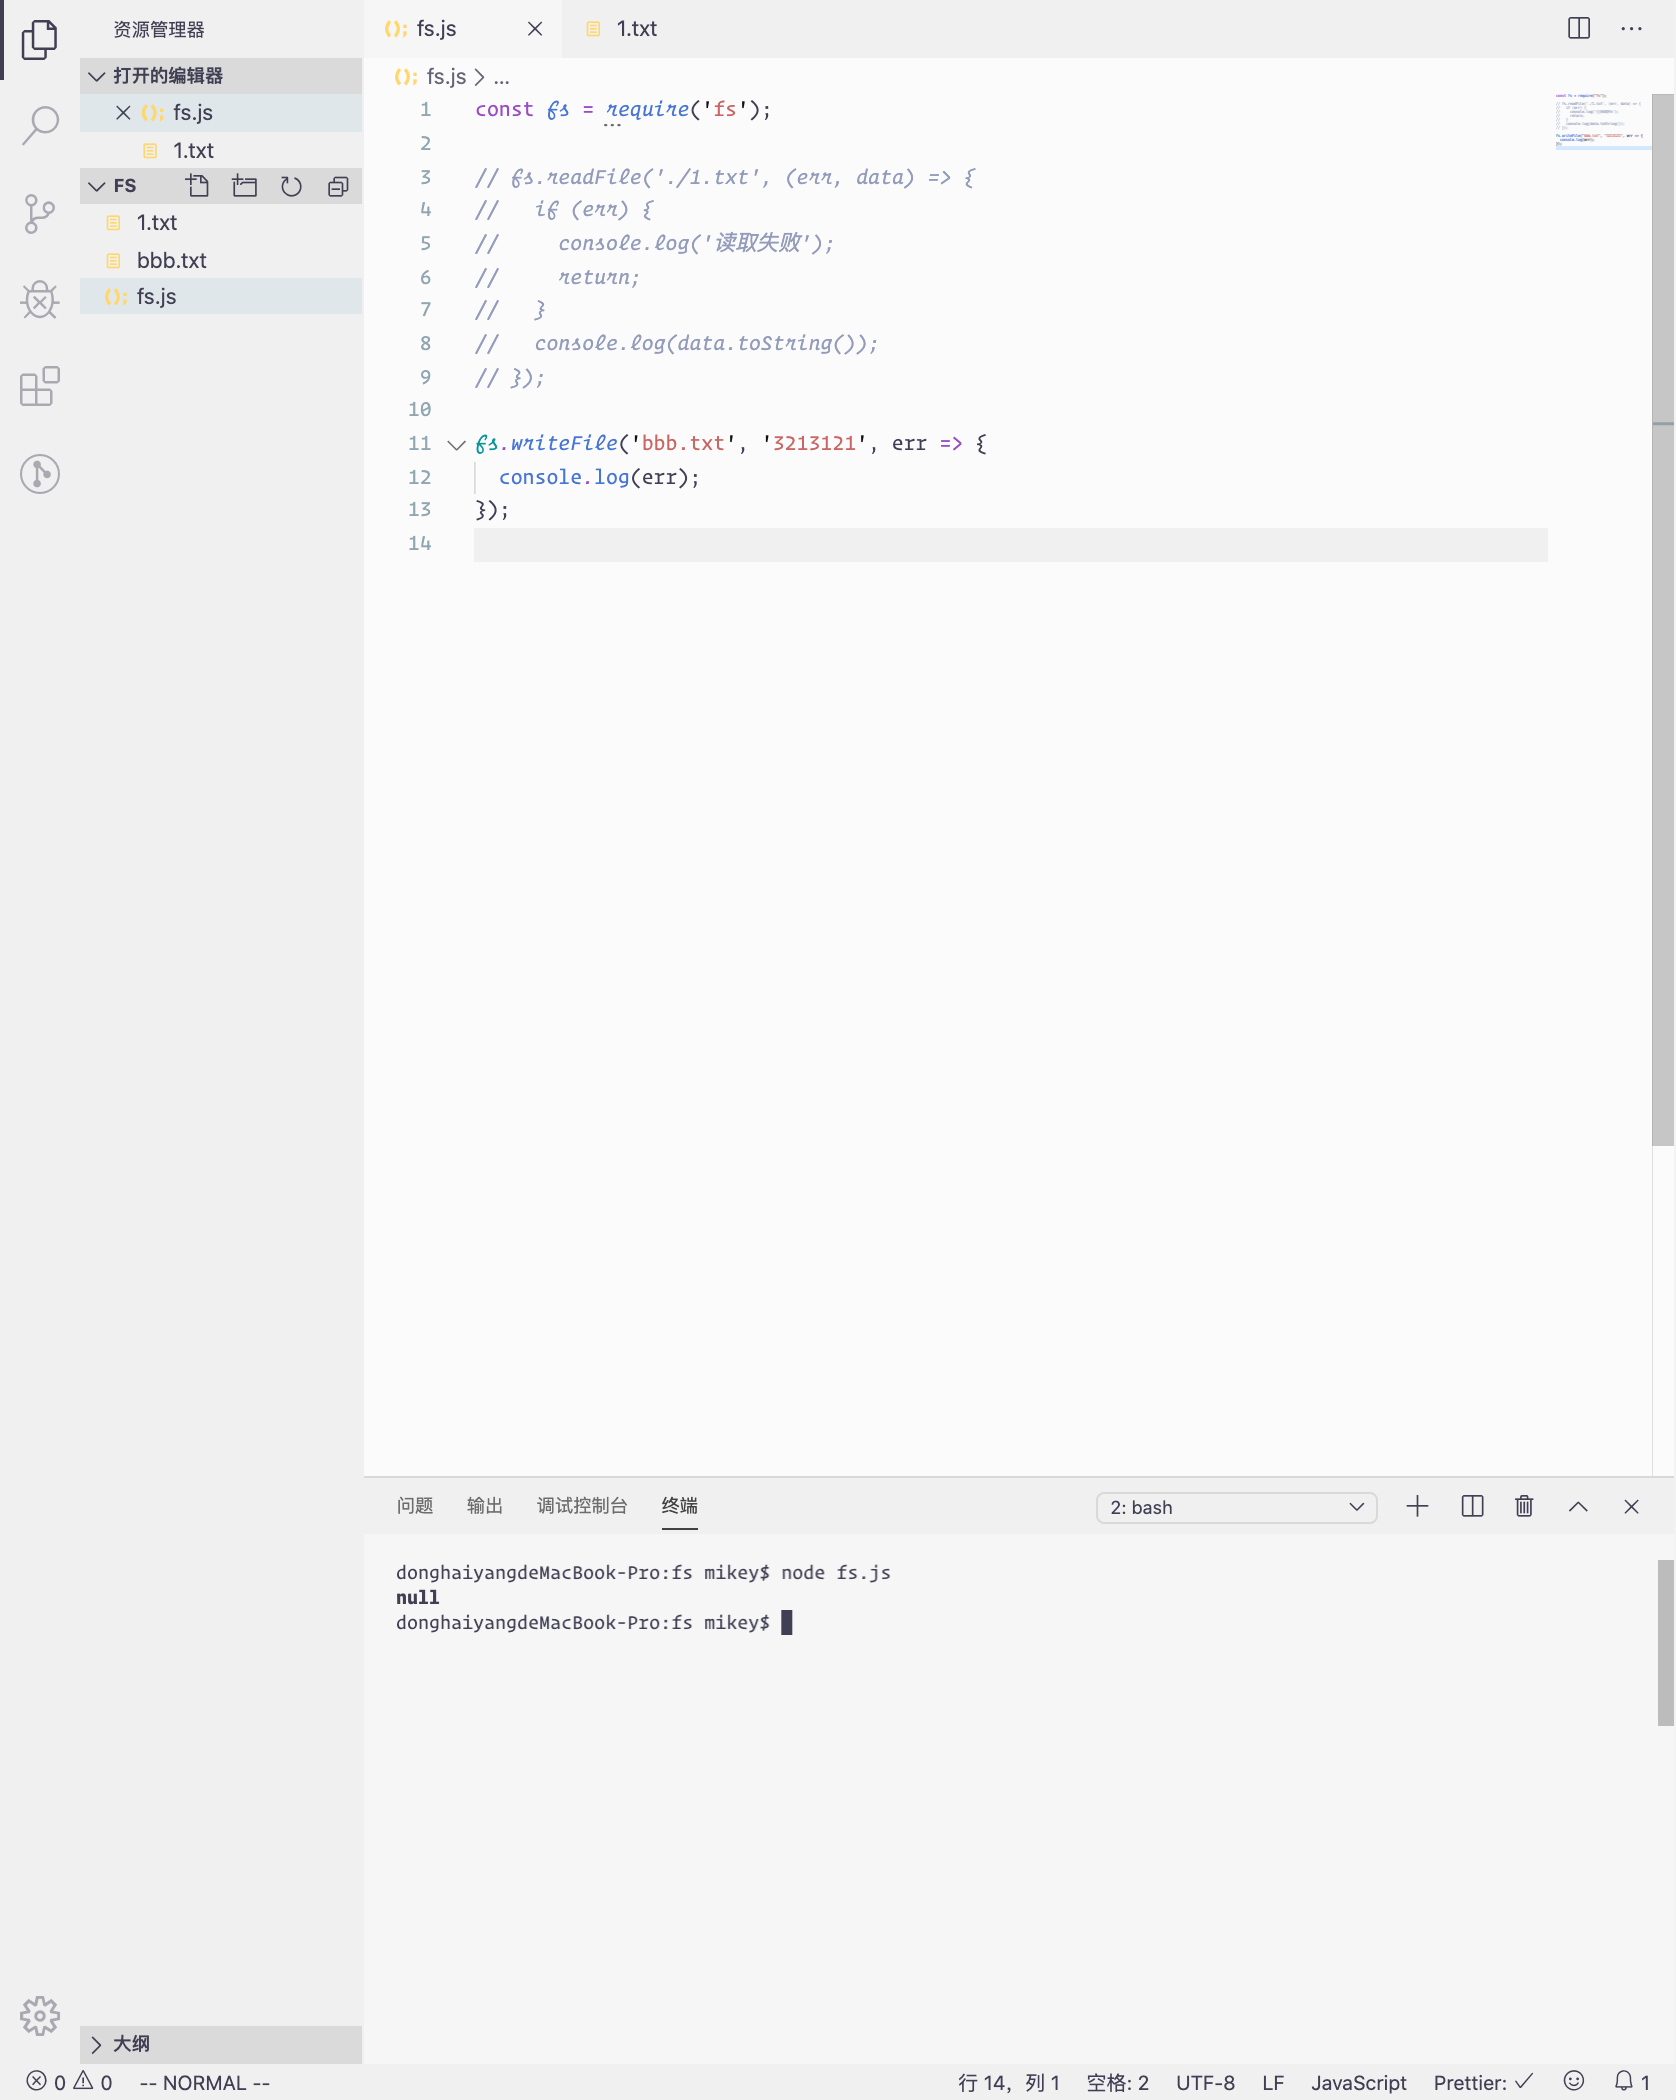Click 'console.log(err);' on line 12
Image resolution: width=1676 pixels, height=2100 pixels.
click(599, 477)
